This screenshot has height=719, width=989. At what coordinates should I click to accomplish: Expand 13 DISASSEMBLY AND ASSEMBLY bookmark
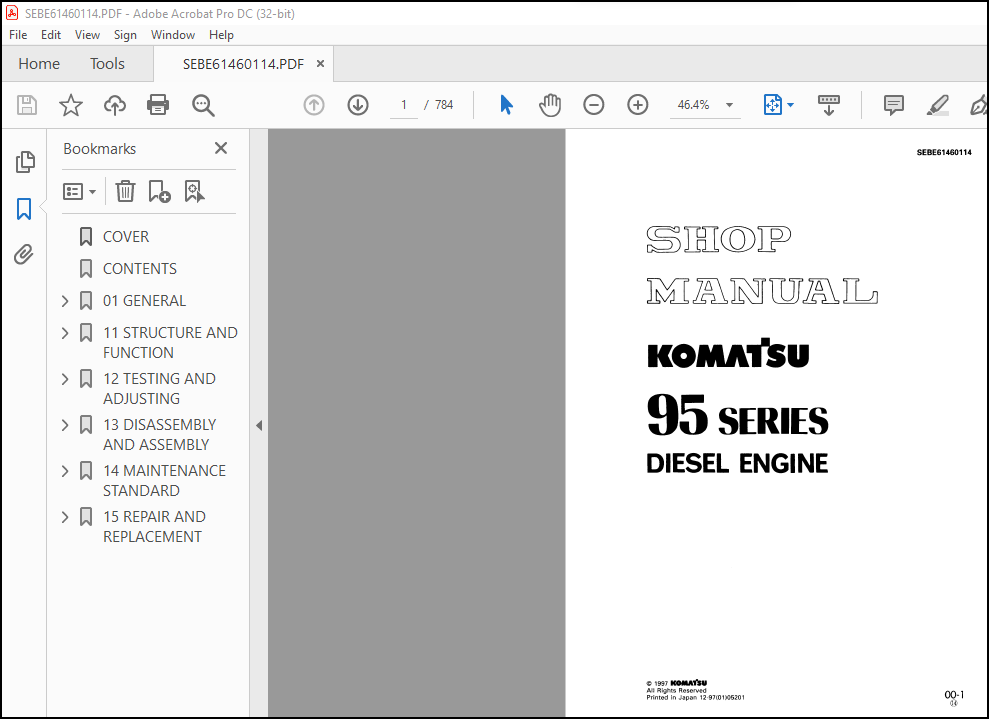click(65, 424)
